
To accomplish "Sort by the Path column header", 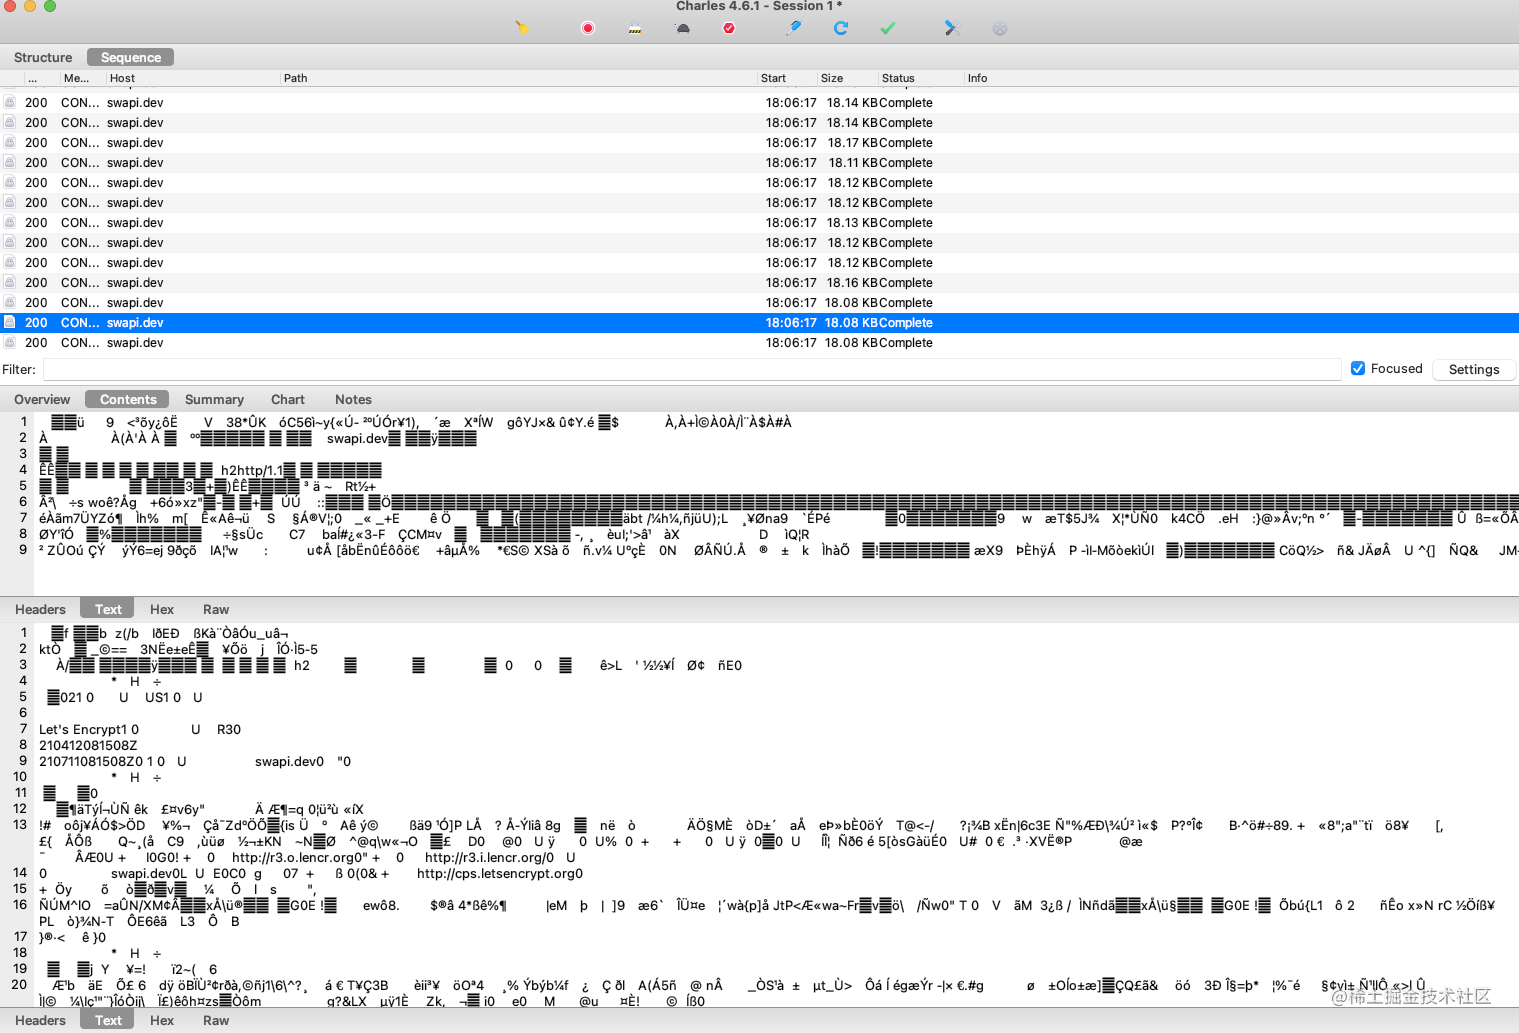I will [517, 78].
